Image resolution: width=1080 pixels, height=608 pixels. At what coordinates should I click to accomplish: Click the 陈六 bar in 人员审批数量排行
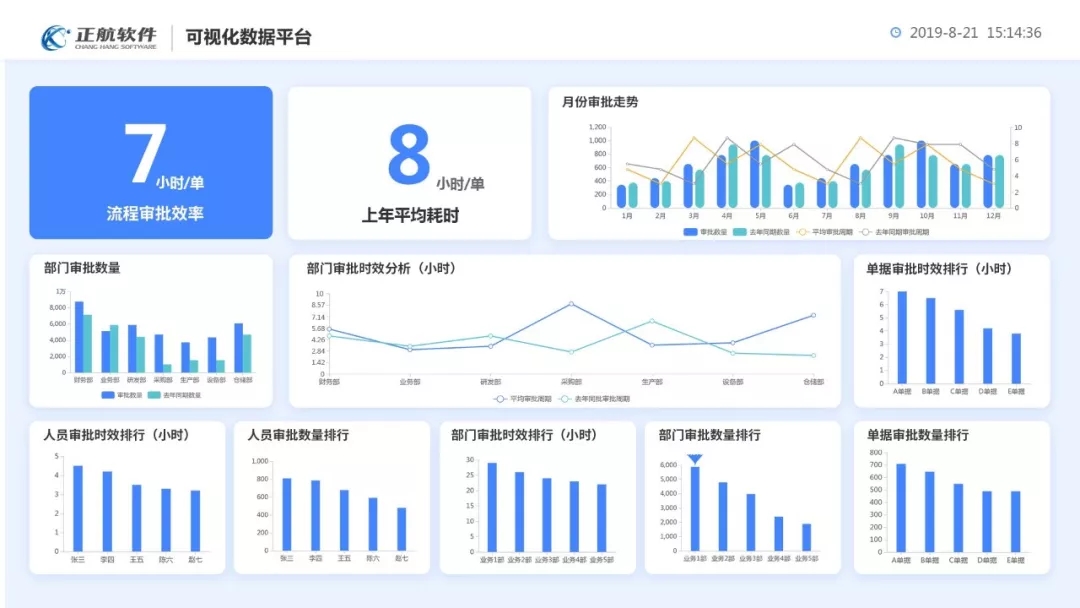373,524
